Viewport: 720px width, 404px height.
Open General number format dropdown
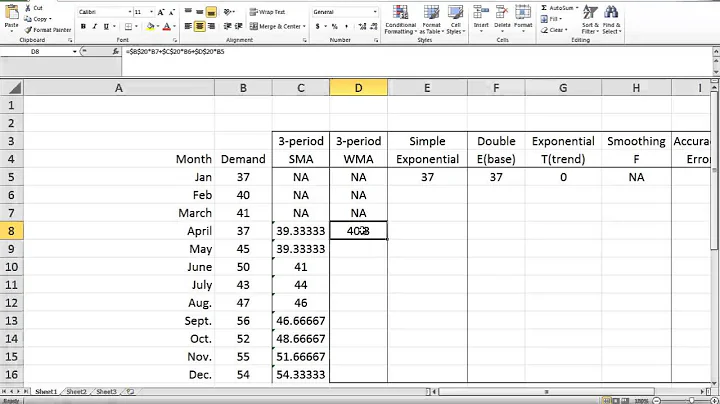[x=375, y=12]
